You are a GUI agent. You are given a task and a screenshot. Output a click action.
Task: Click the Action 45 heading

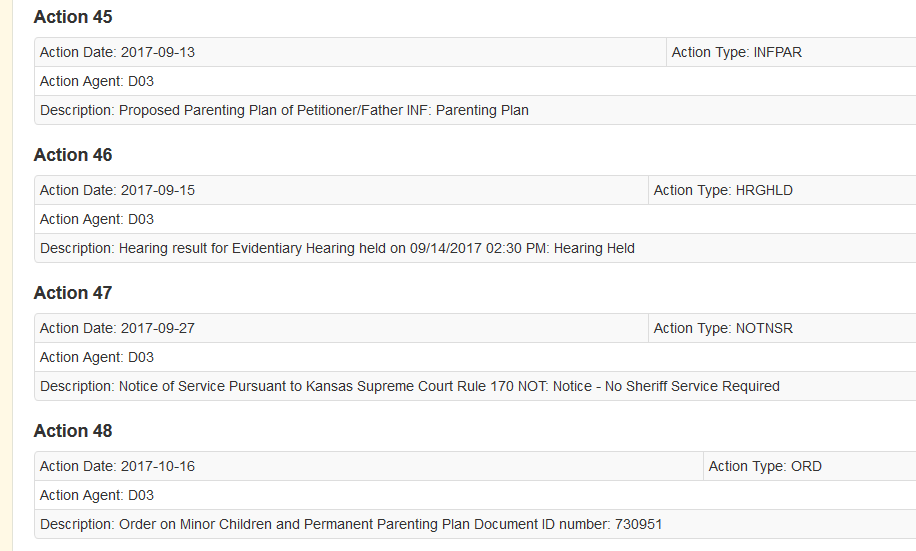(73, 17)
